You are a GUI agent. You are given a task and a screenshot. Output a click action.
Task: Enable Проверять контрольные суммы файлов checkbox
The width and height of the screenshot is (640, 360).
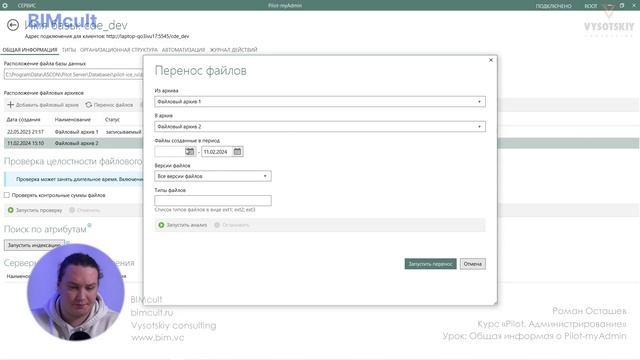tap(7, 195)
